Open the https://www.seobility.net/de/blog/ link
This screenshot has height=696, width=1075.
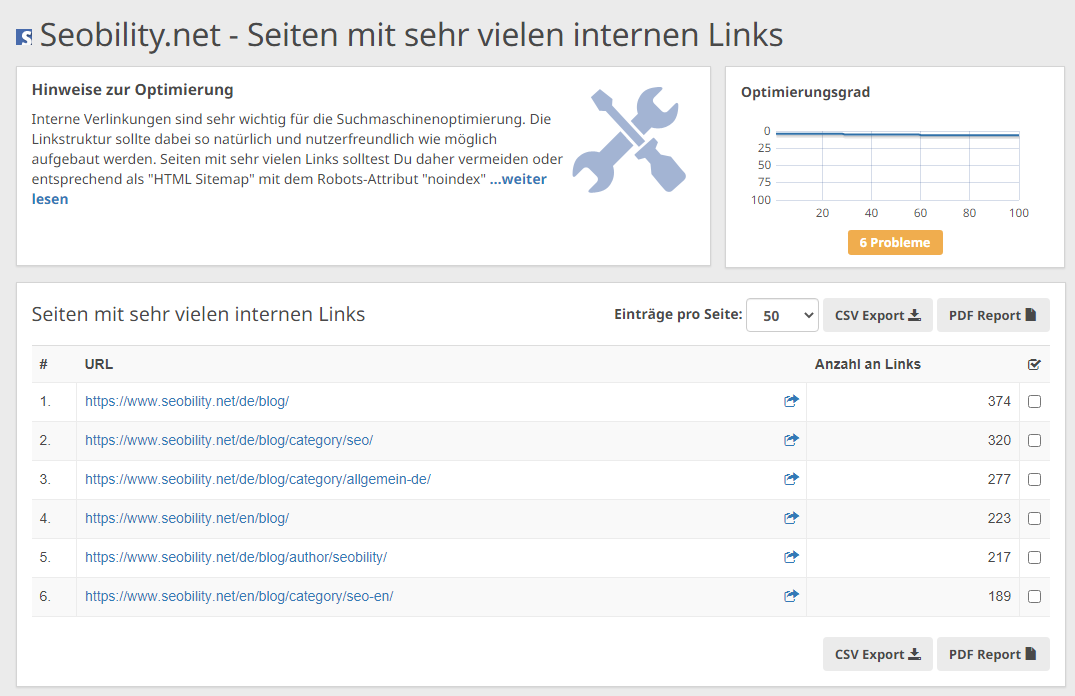click(x=186, y=402)
